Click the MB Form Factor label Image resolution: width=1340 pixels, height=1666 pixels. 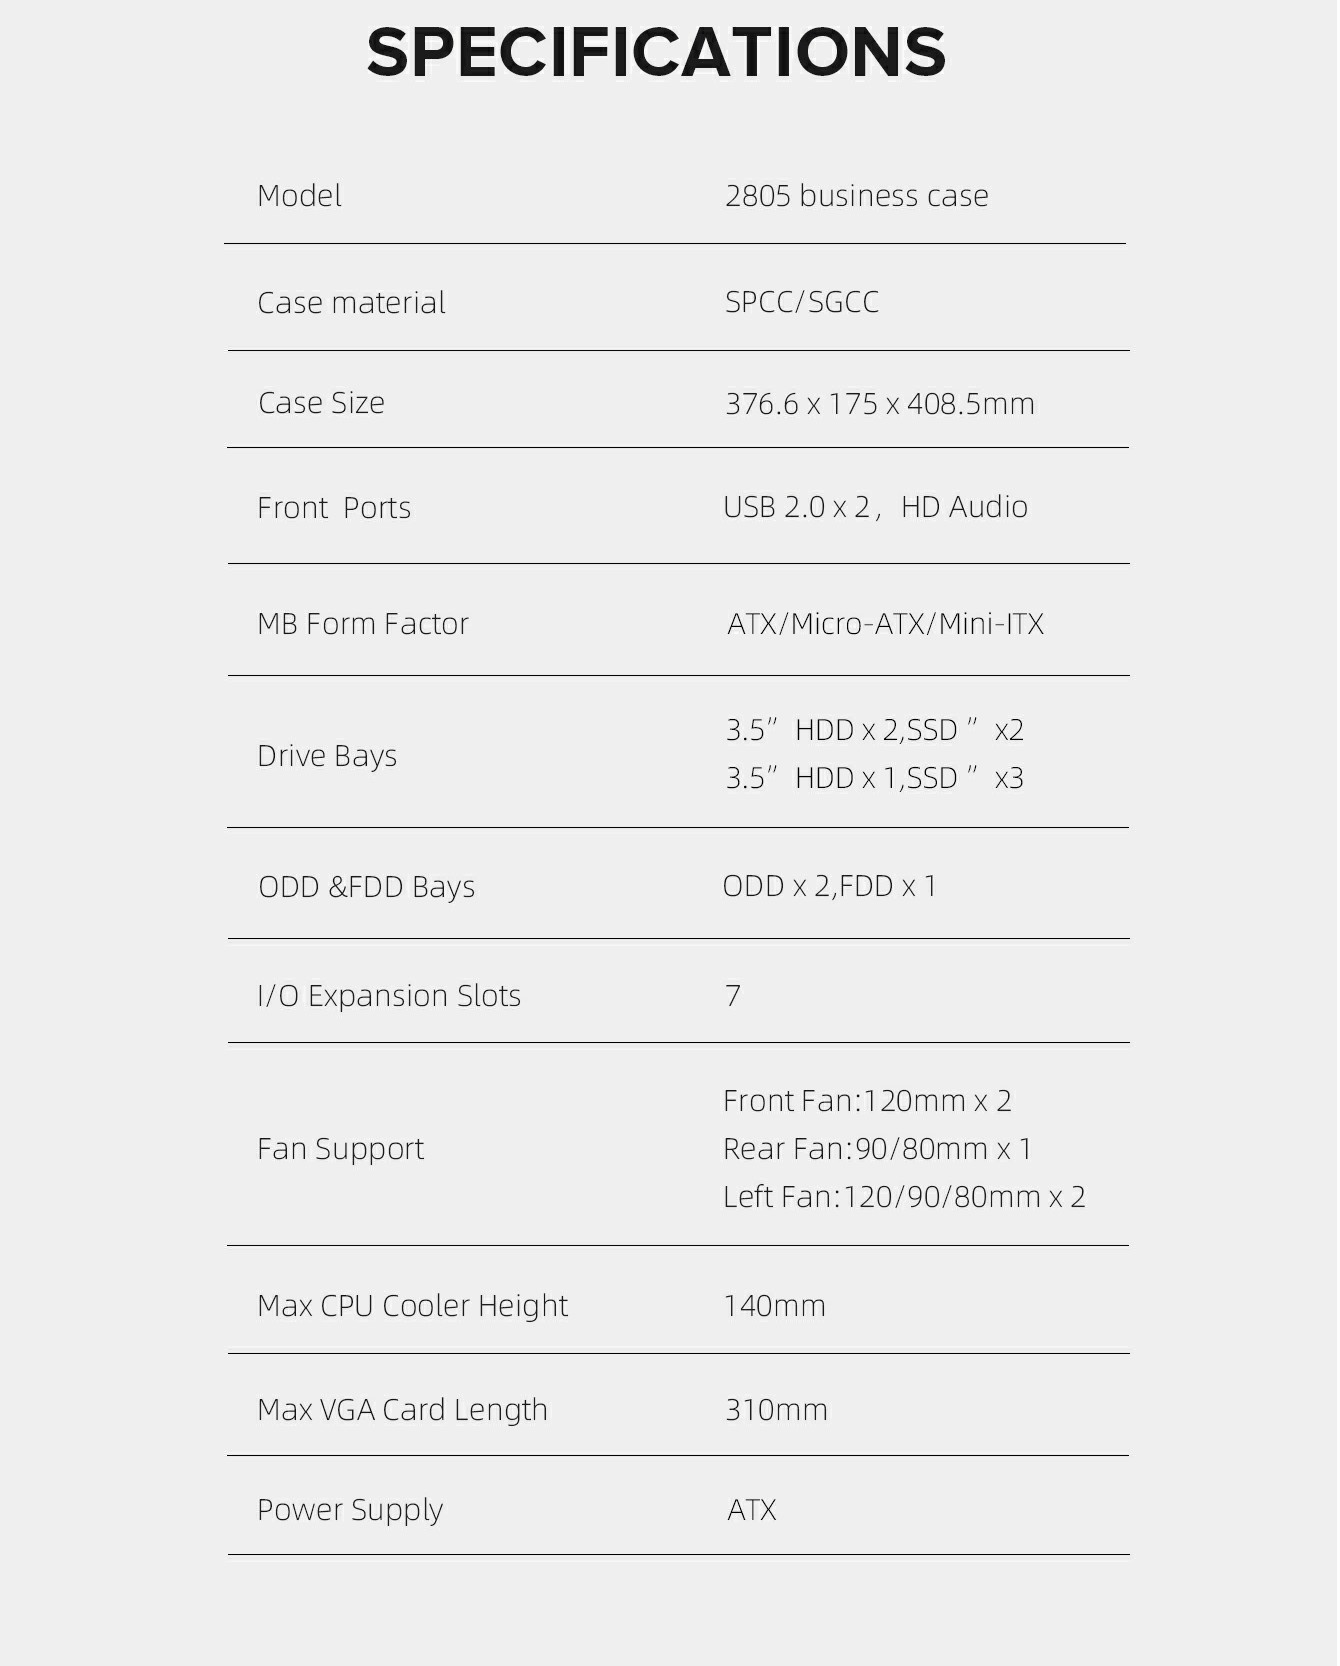[x=362, y=624]
